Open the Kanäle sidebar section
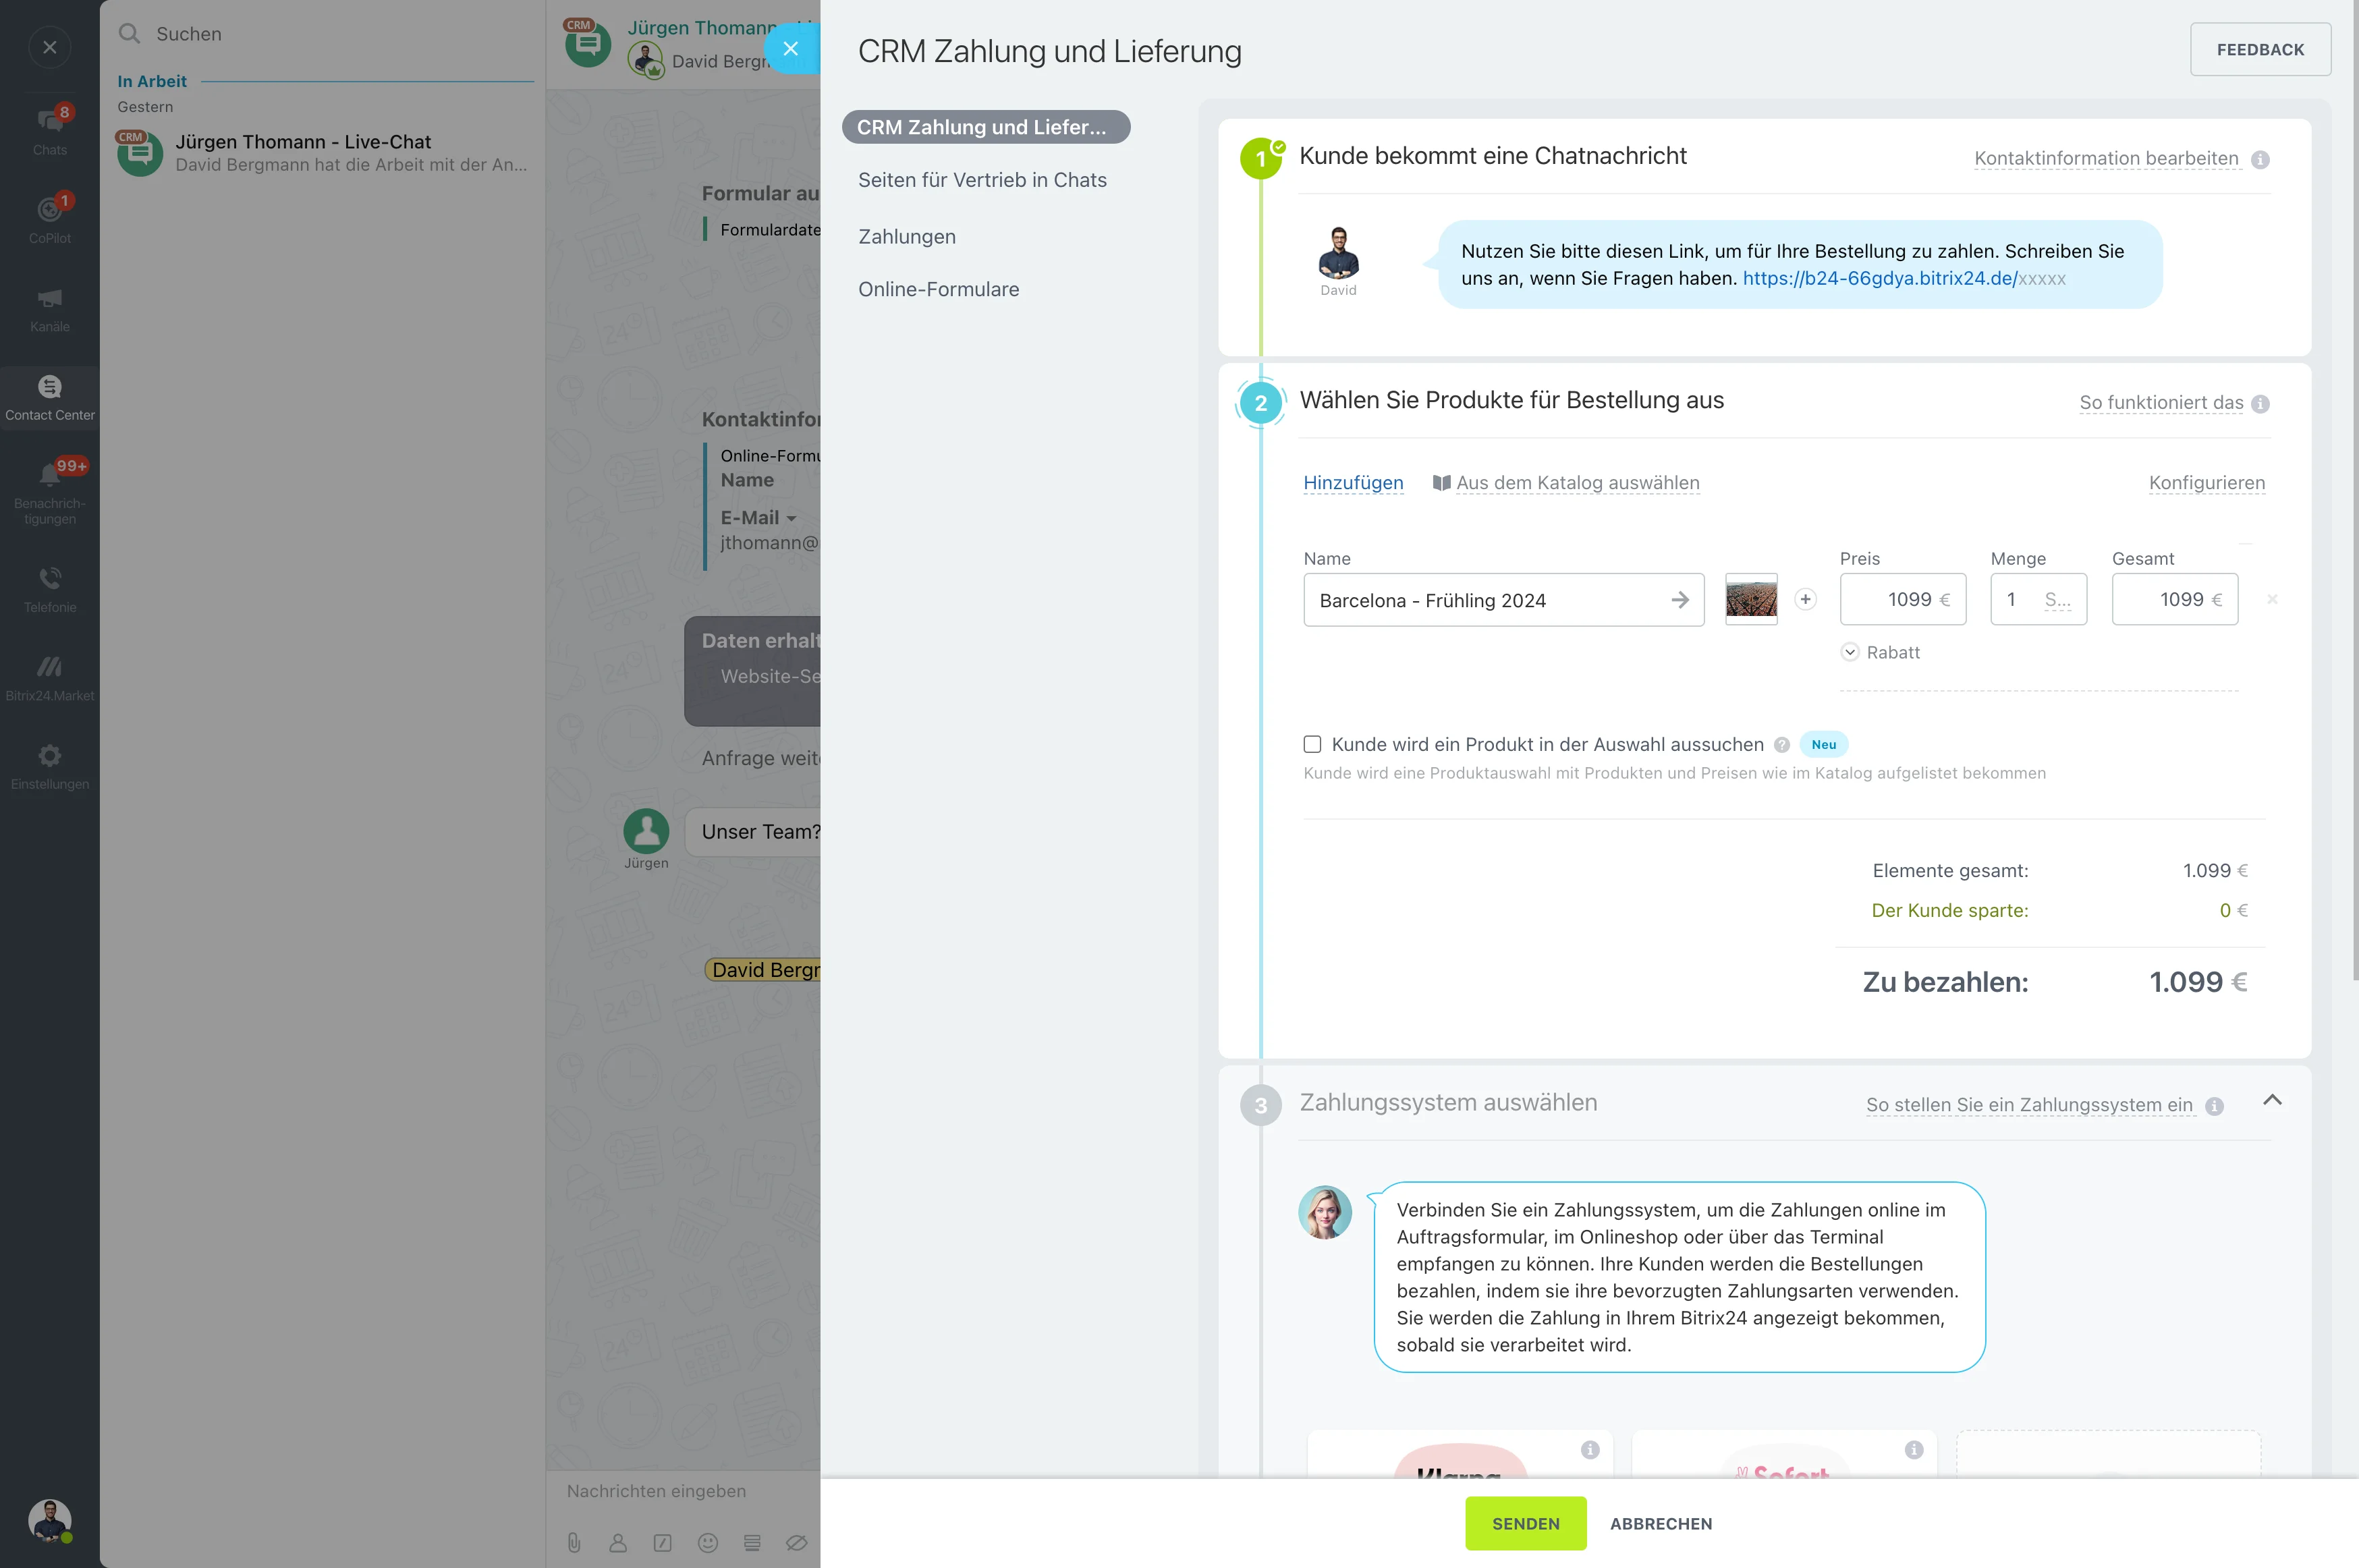 coord(49,307)
